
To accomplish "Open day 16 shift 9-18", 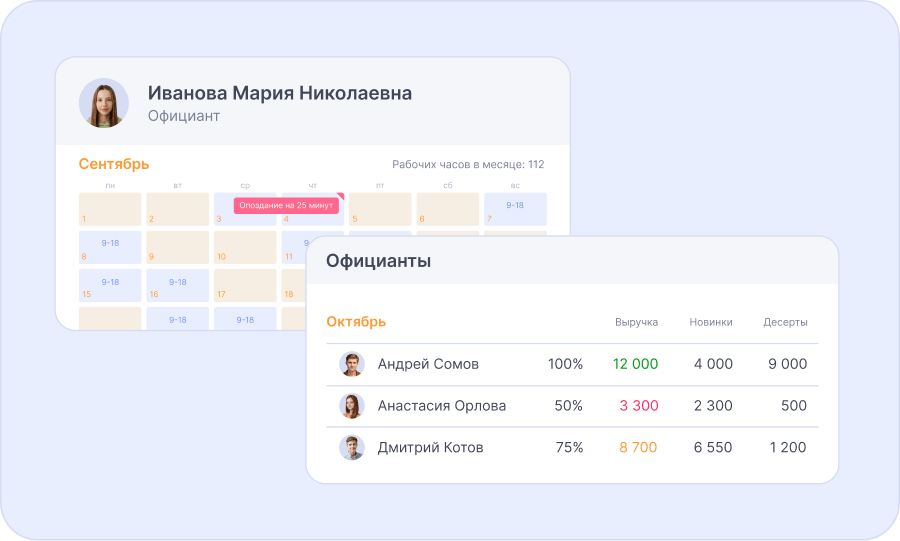I will pos(177,285).
